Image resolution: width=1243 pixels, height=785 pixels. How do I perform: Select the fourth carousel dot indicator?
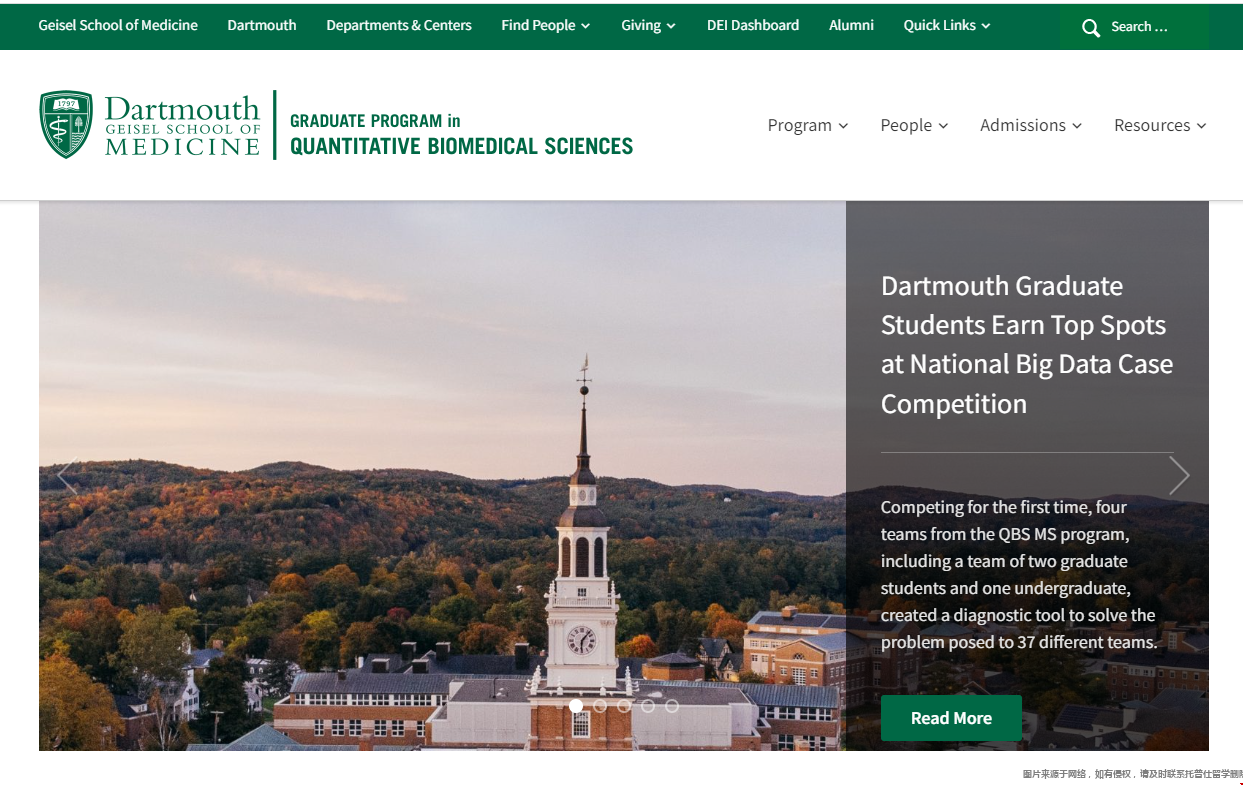(648, 706)
